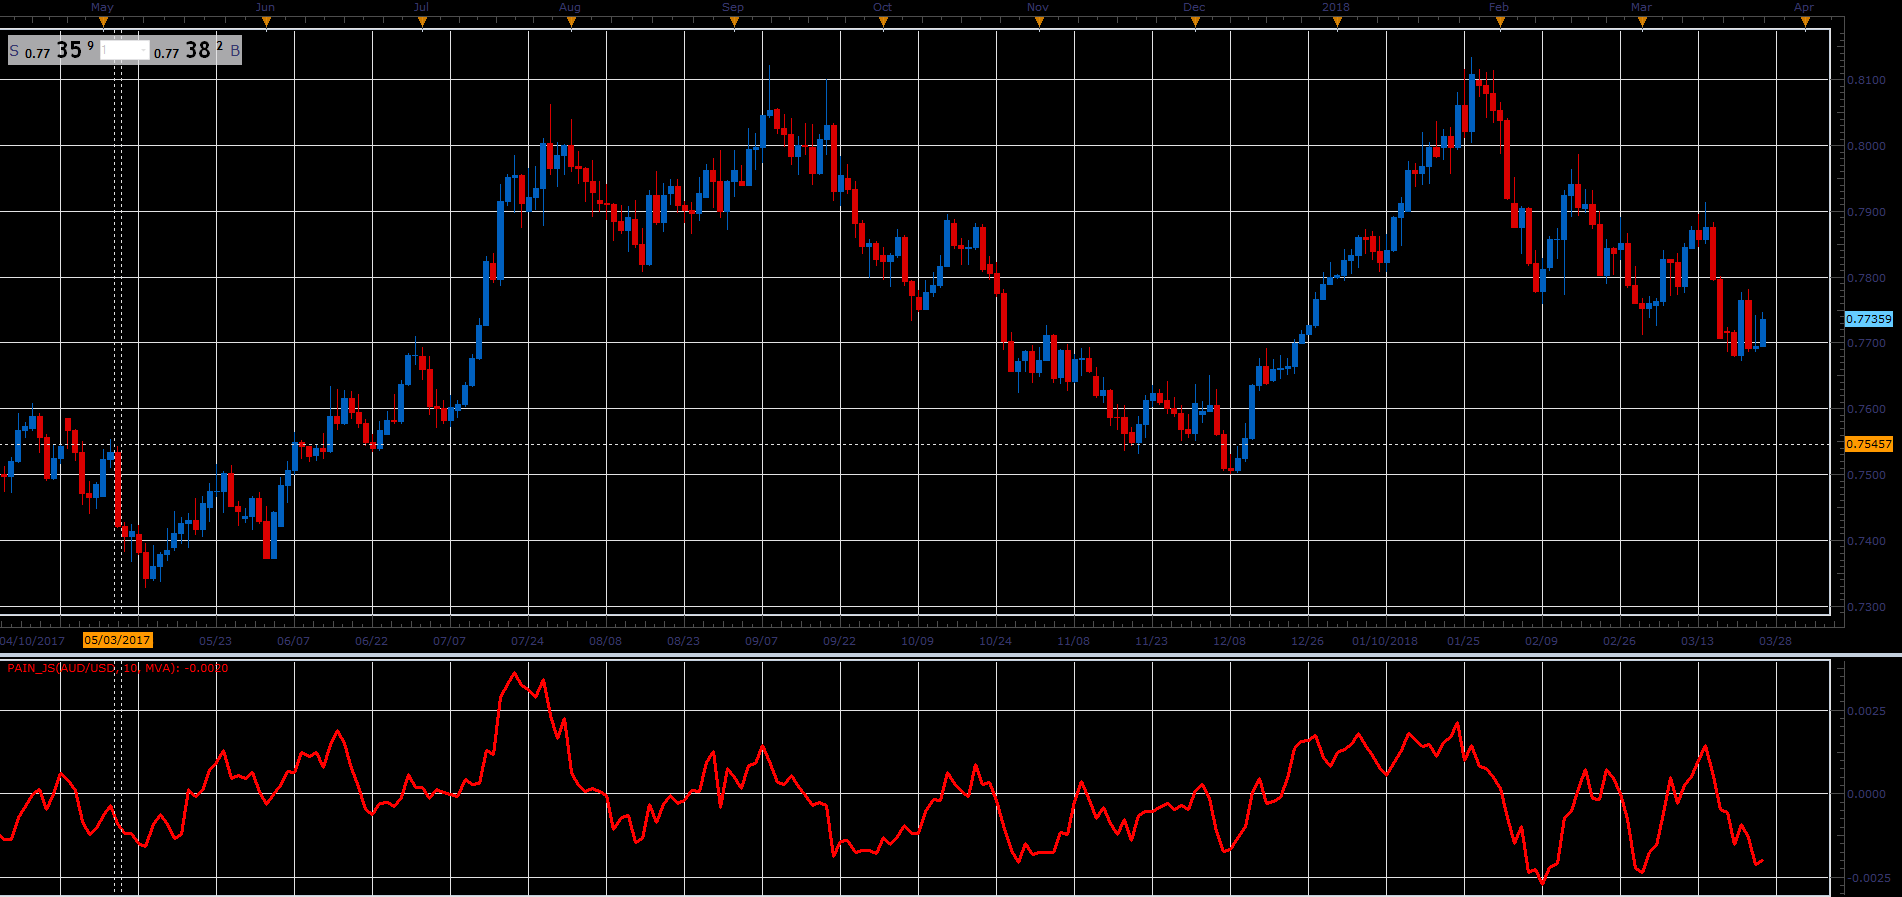Click the 08/23 date axis label

tap(683, 641)
